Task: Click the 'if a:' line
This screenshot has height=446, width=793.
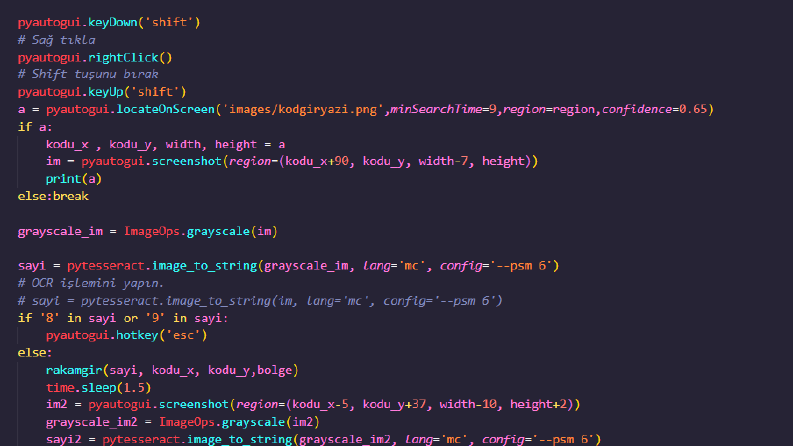Action: [35, 127]
